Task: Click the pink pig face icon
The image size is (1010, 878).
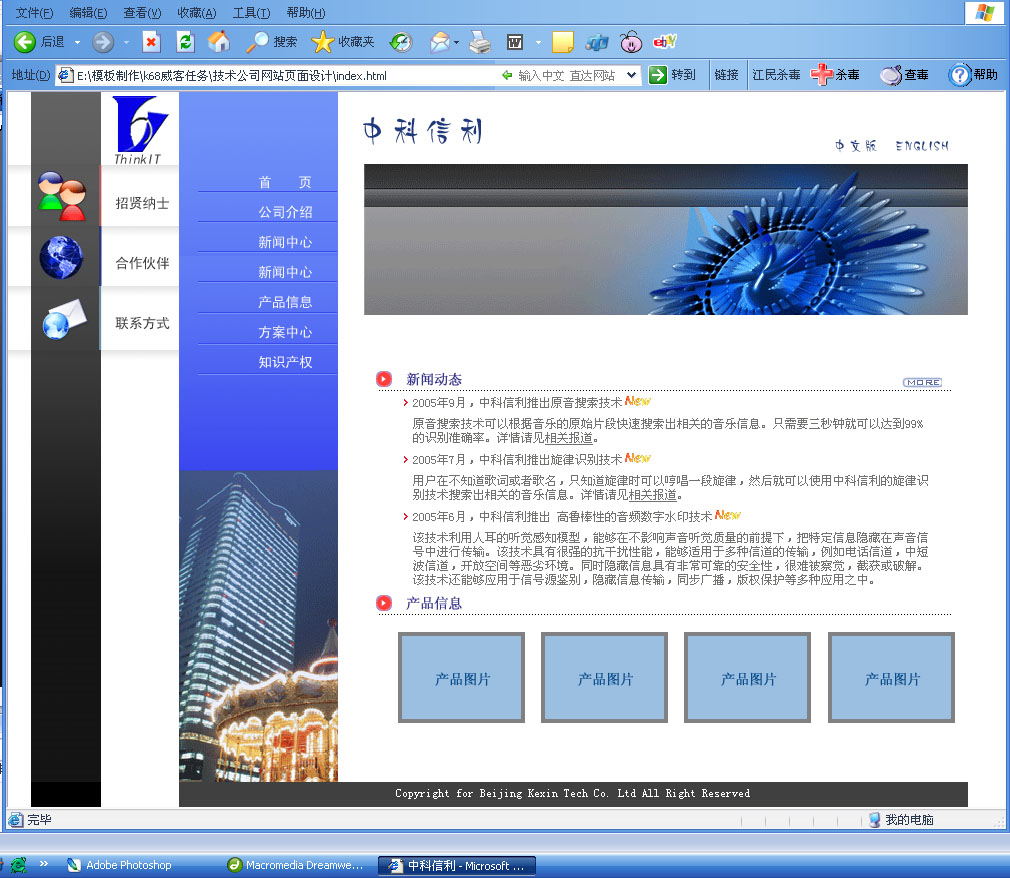Action: click(631, 43)
